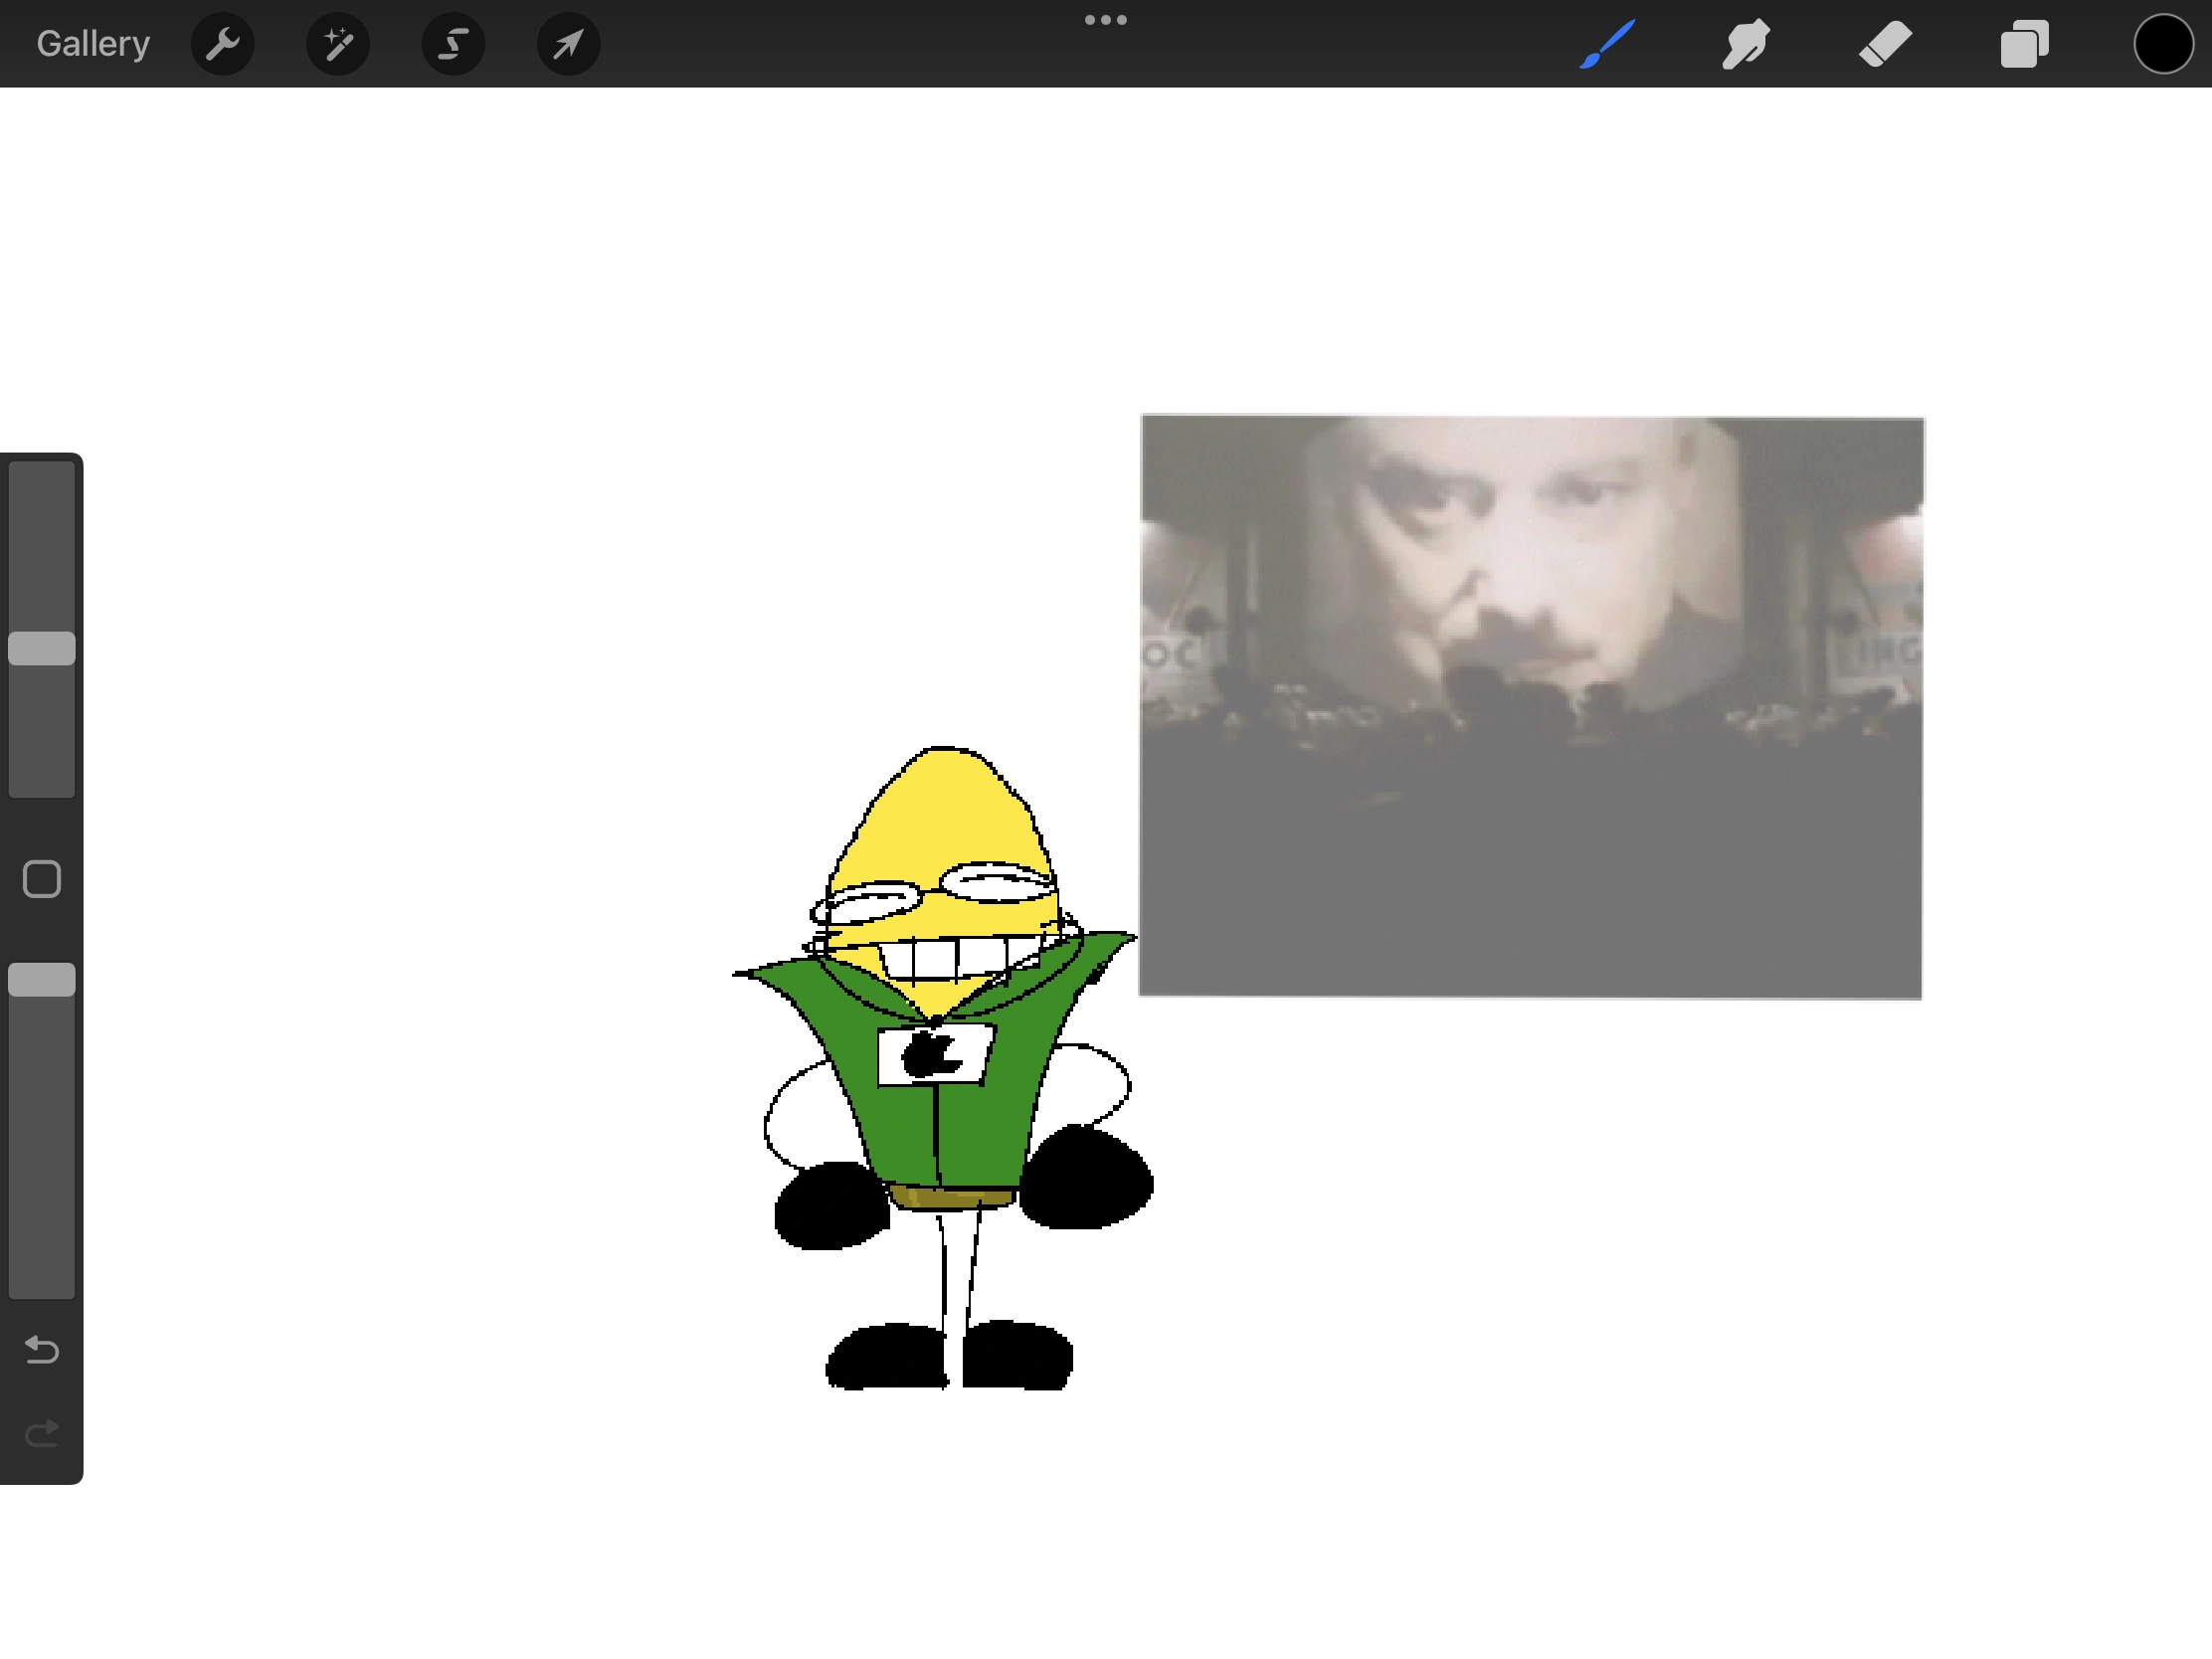Return to the Gallery

pyautogui.click(x=92, y=43)
